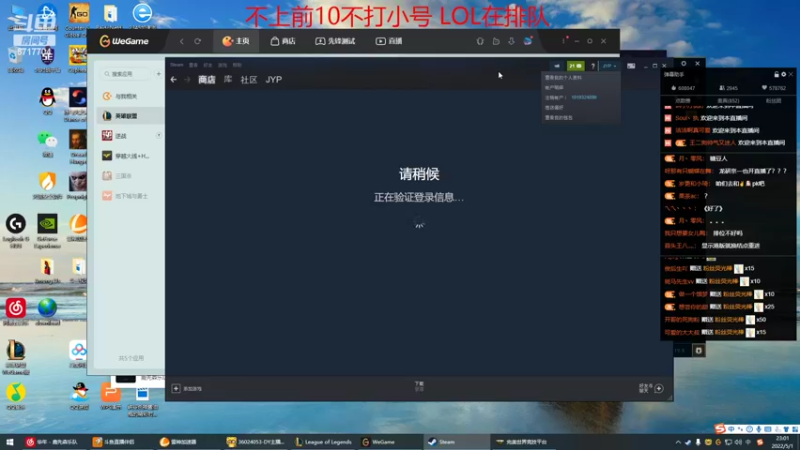Add app with plus beside search
800x450 pixels.
point(159,74)
